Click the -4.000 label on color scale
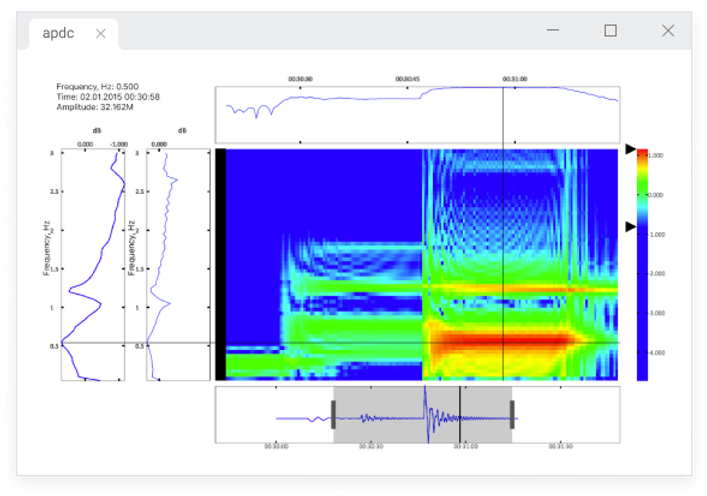707x496 pixels. pos(656,353)
